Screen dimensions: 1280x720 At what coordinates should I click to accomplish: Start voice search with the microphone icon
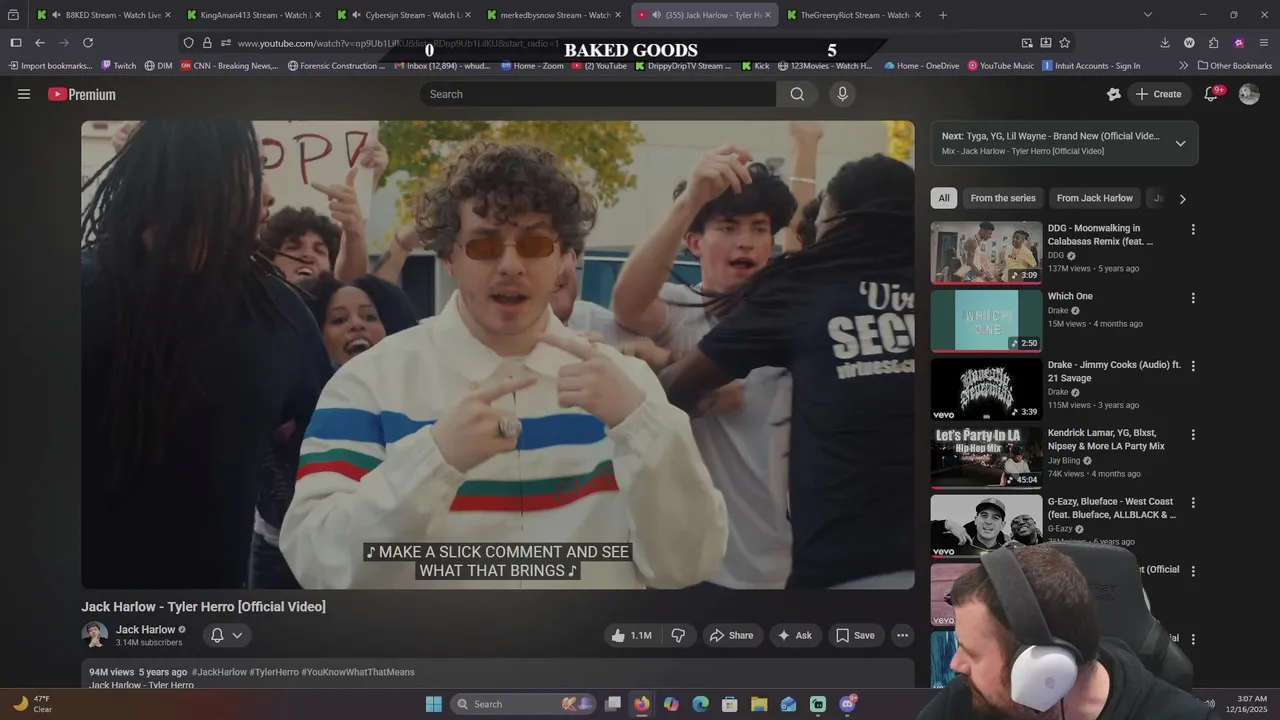pyautogui.click(x=842, y=94)
